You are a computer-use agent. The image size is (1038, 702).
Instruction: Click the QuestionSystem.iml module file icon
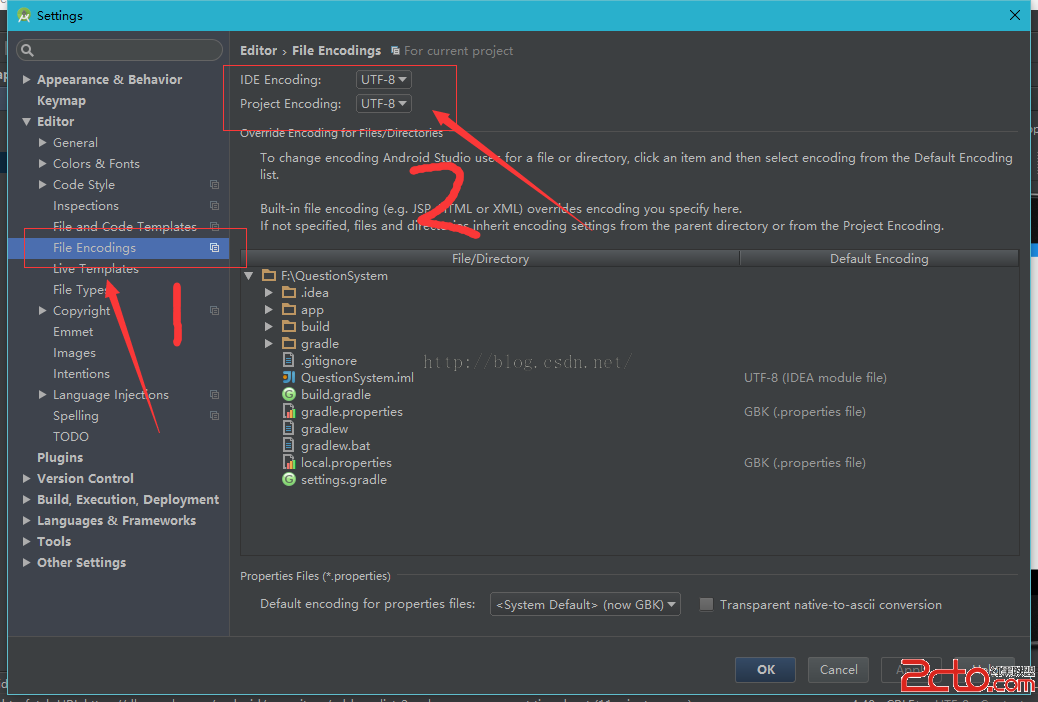(289, 377)
